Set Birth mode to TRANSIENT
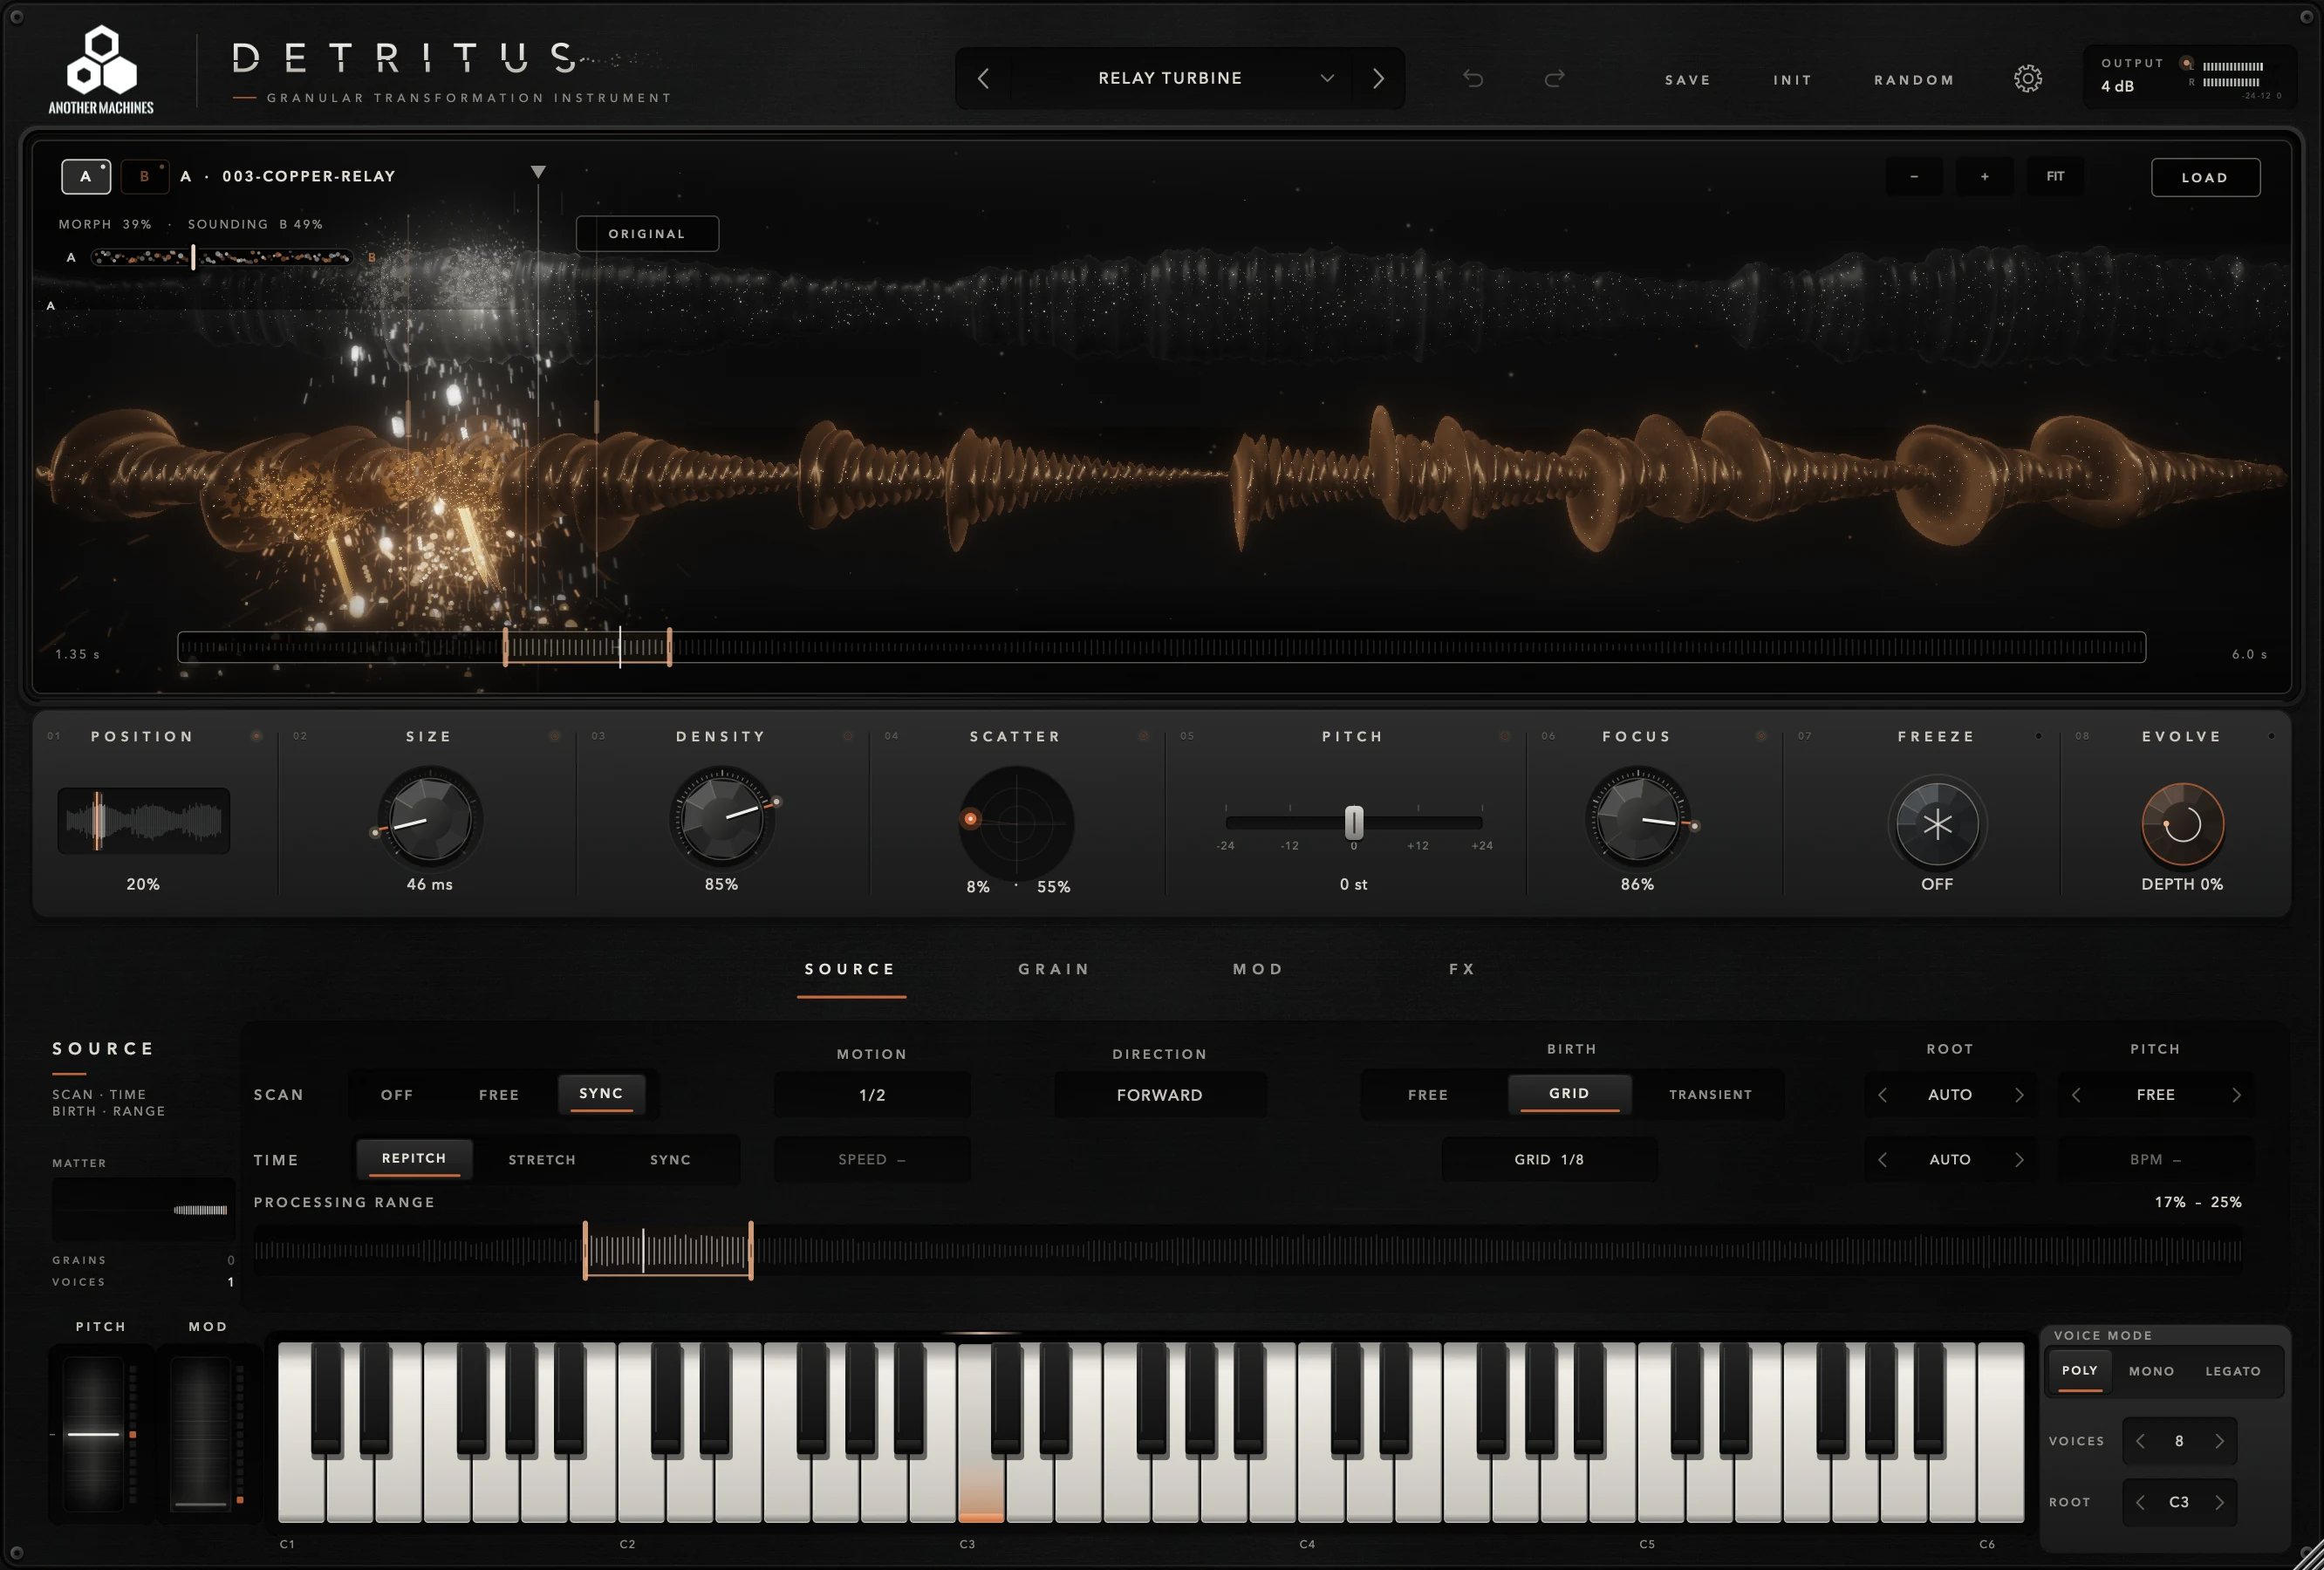 coord(1710,1095)
